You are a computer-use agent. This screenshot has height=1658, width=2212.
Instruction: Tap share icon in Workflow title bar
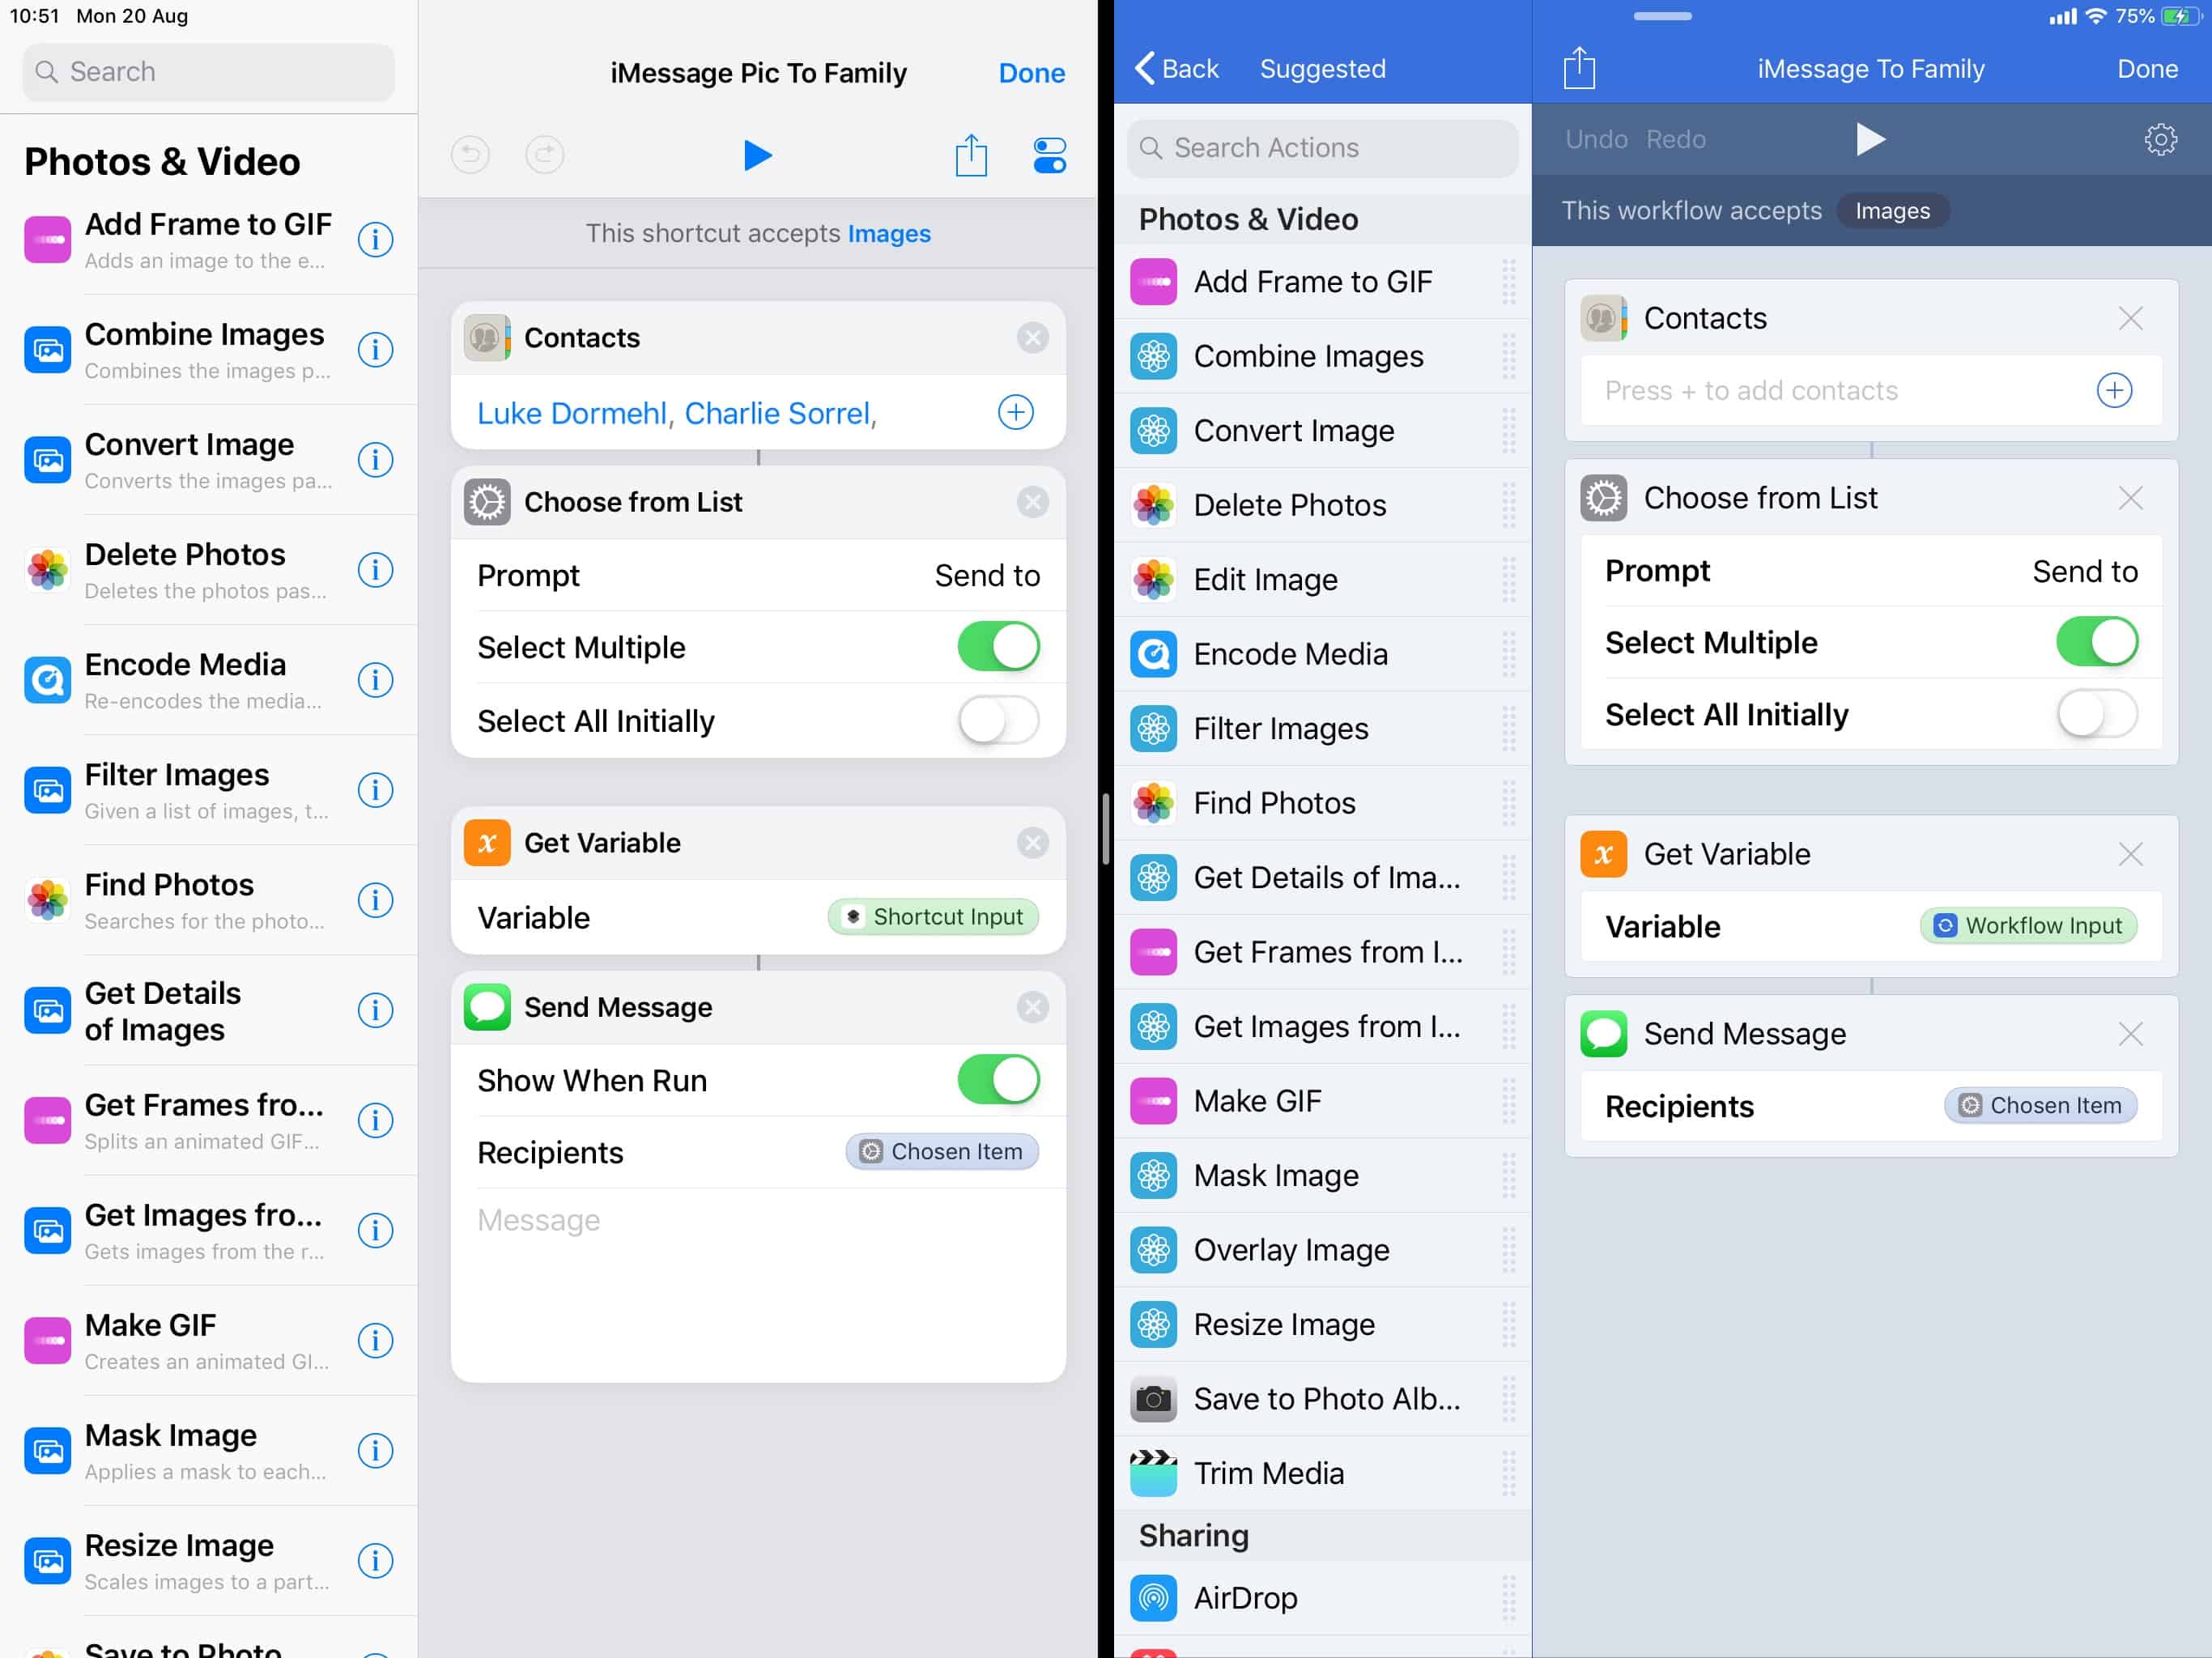[x=1579, y=69]
